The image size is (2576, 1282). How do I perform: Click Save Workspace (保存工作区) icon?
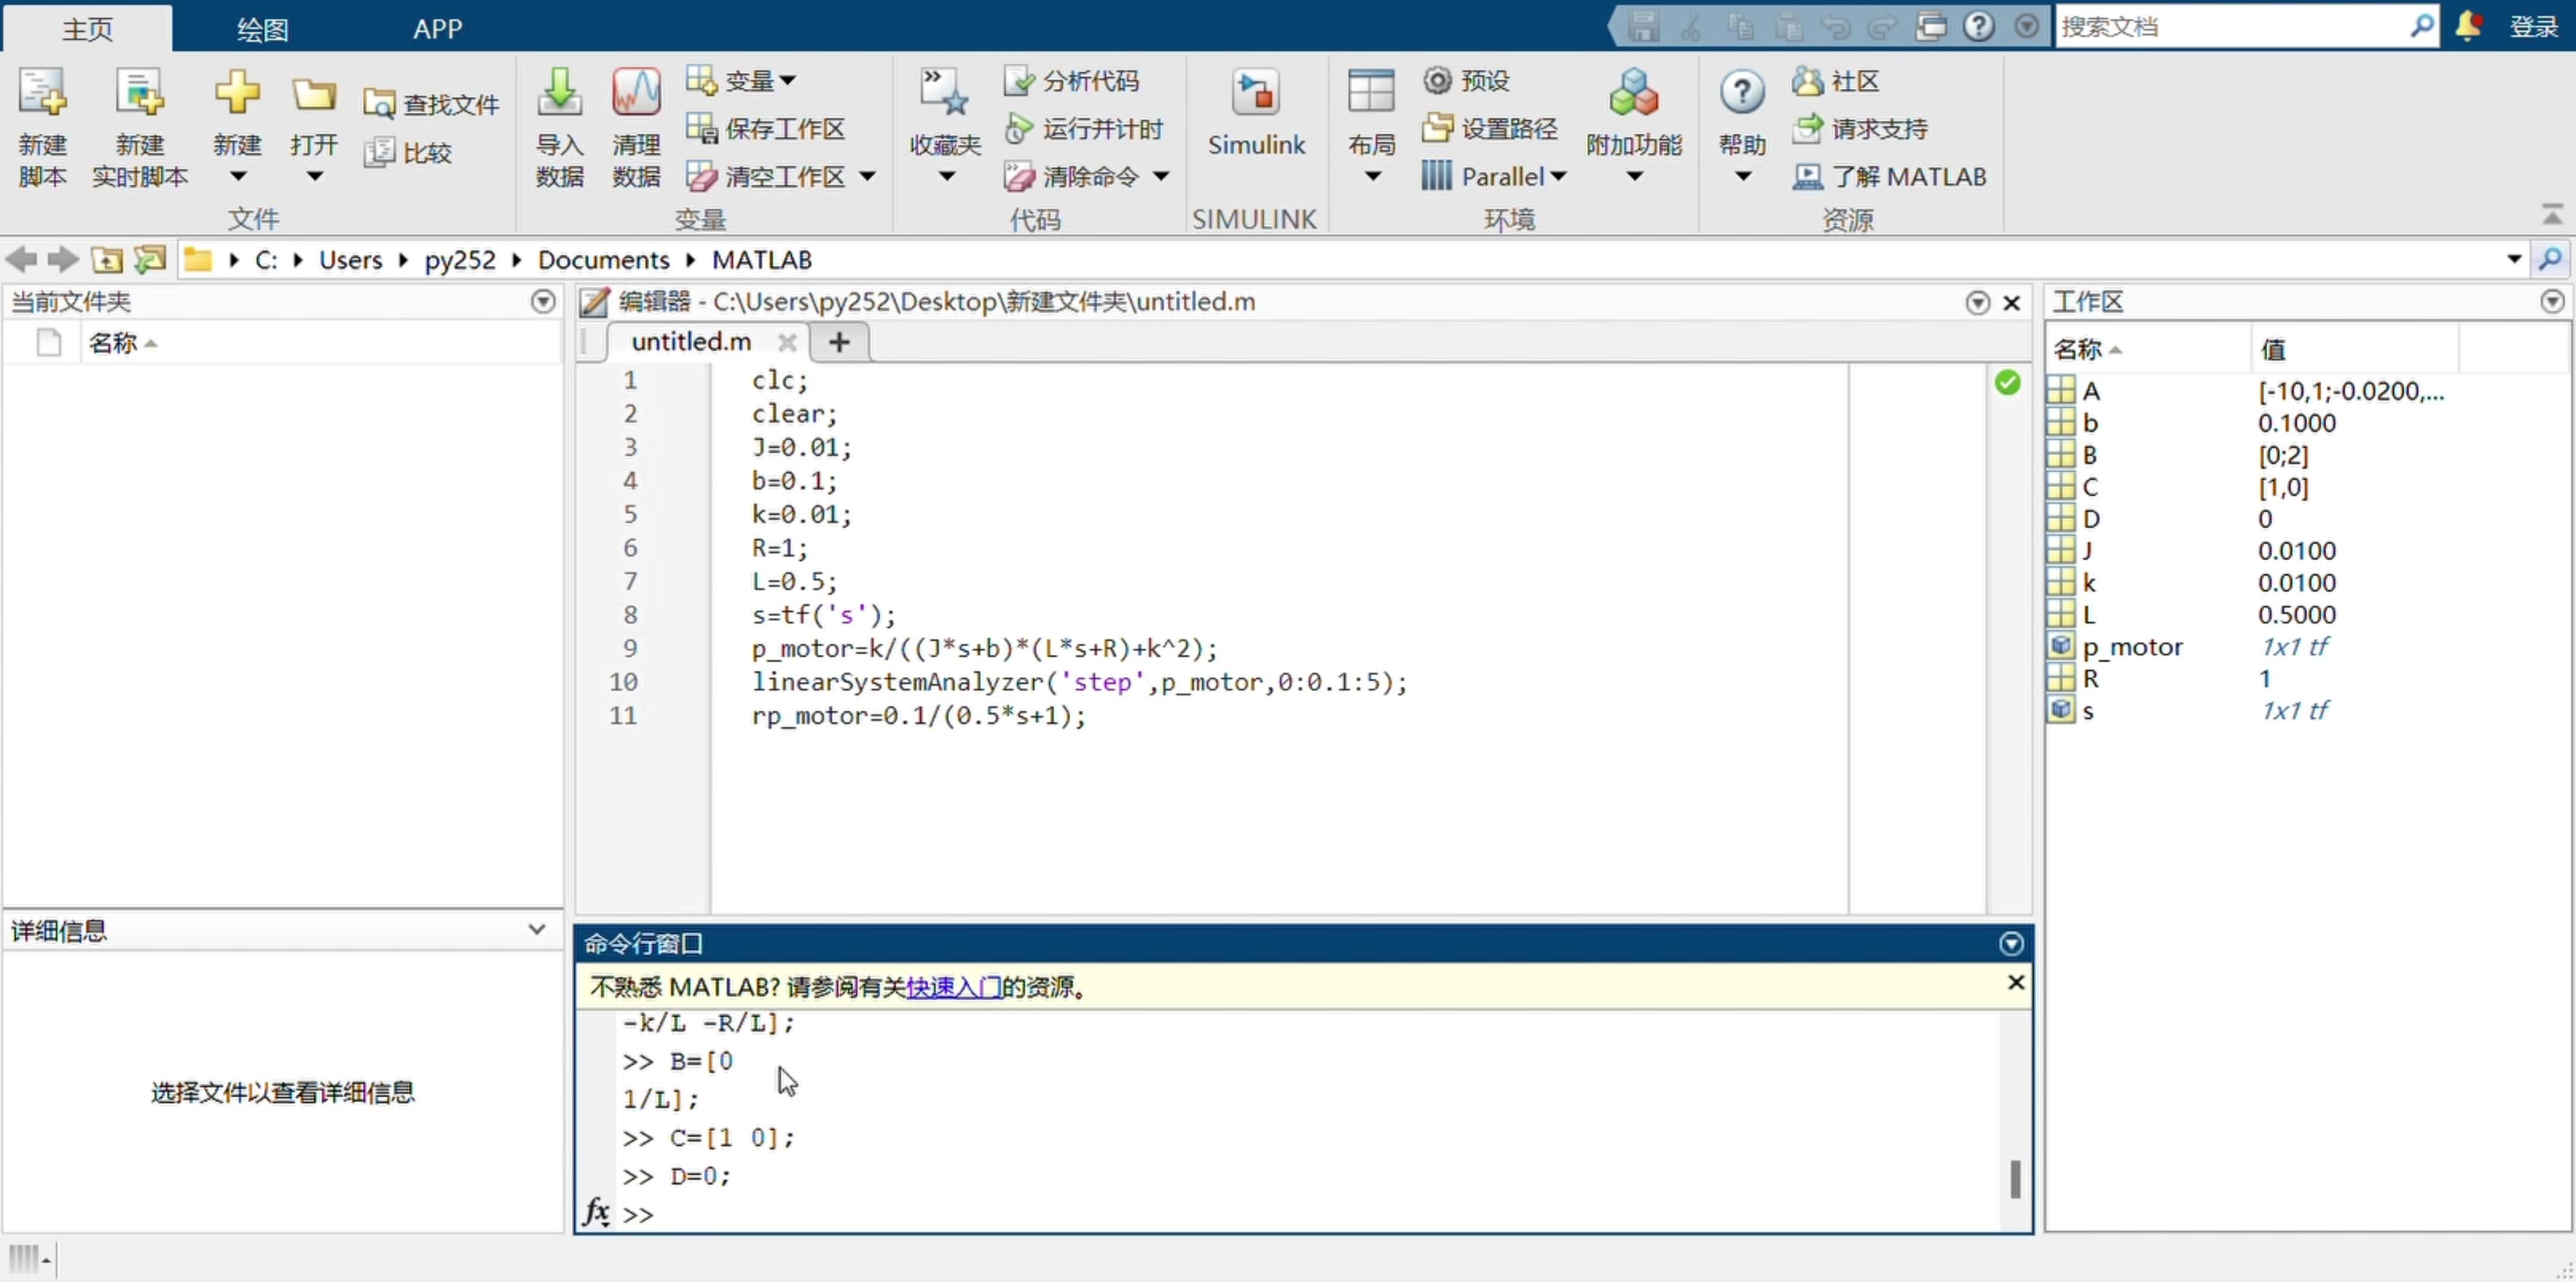click(x=702, y=129)
